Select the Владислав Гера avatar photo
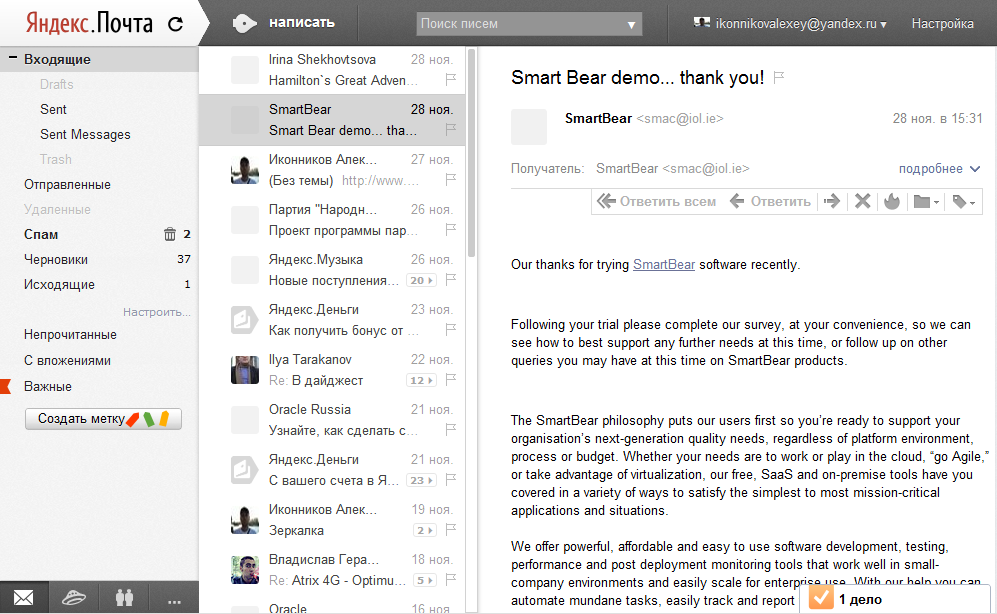Screen dimensions: 997x614 pos(245,570)
